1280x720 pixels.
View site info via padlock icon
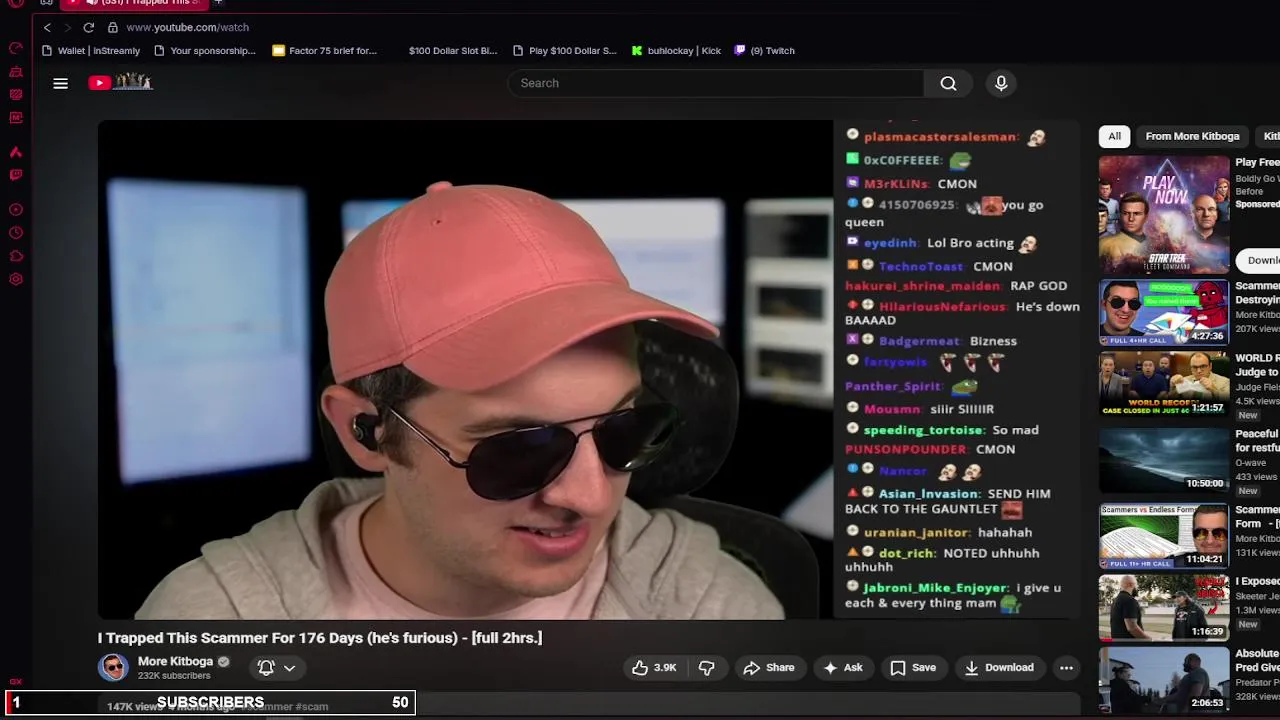pyautogui.click(x=112, y=27)
